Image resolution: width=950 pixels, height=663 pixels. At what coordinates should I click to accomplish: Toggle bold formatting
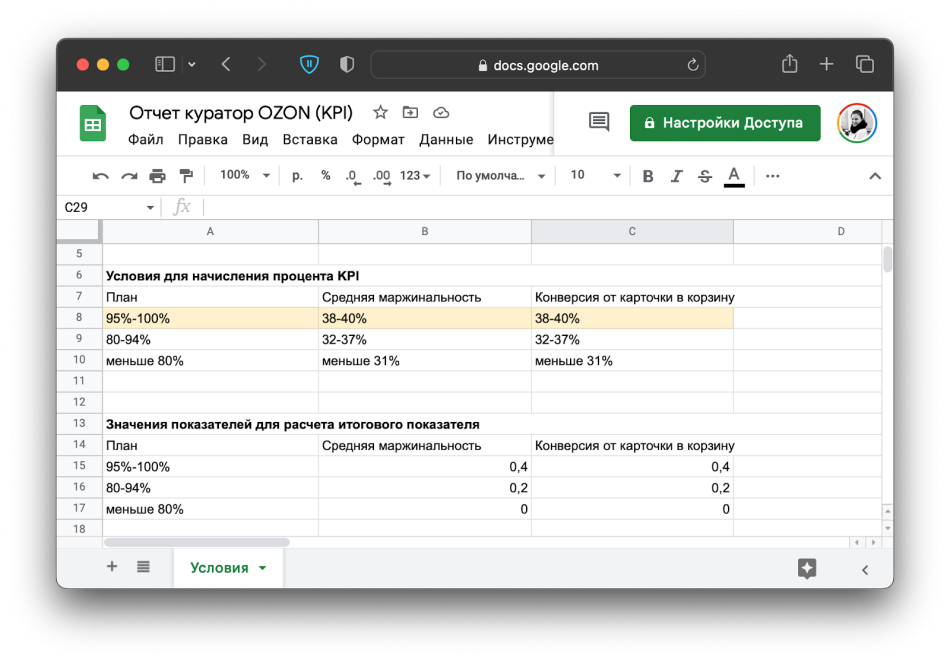[x=648, y=176]
